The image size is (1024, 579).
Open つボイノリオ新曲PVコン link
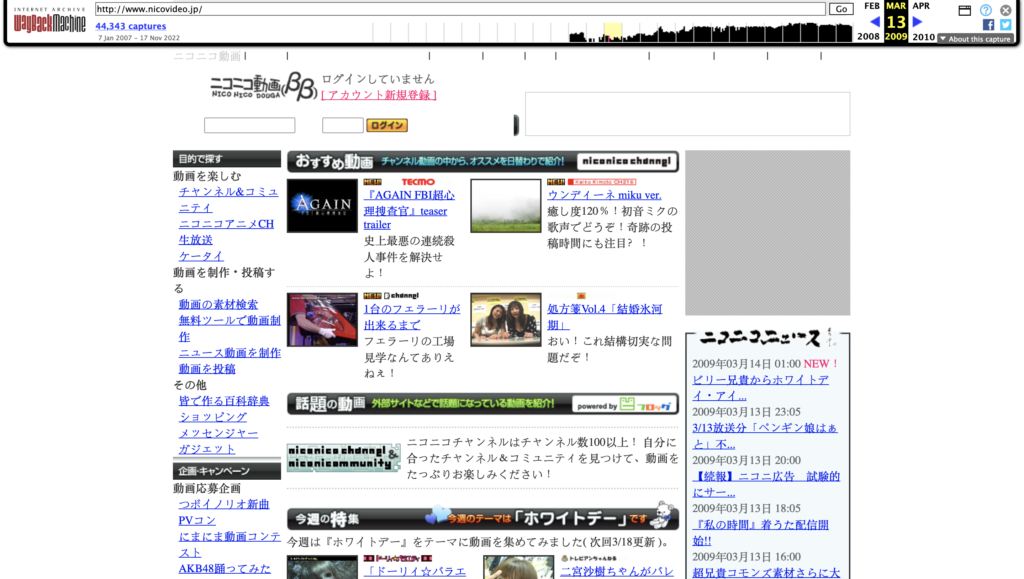(223, 512)
